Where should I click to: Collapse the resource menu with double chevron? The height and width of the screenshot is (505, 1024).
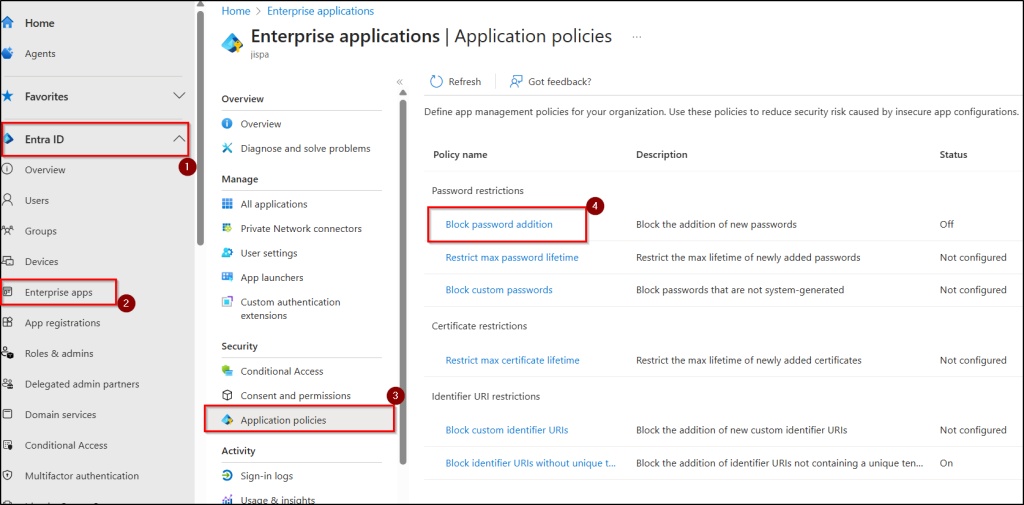(x=400, y=82)
